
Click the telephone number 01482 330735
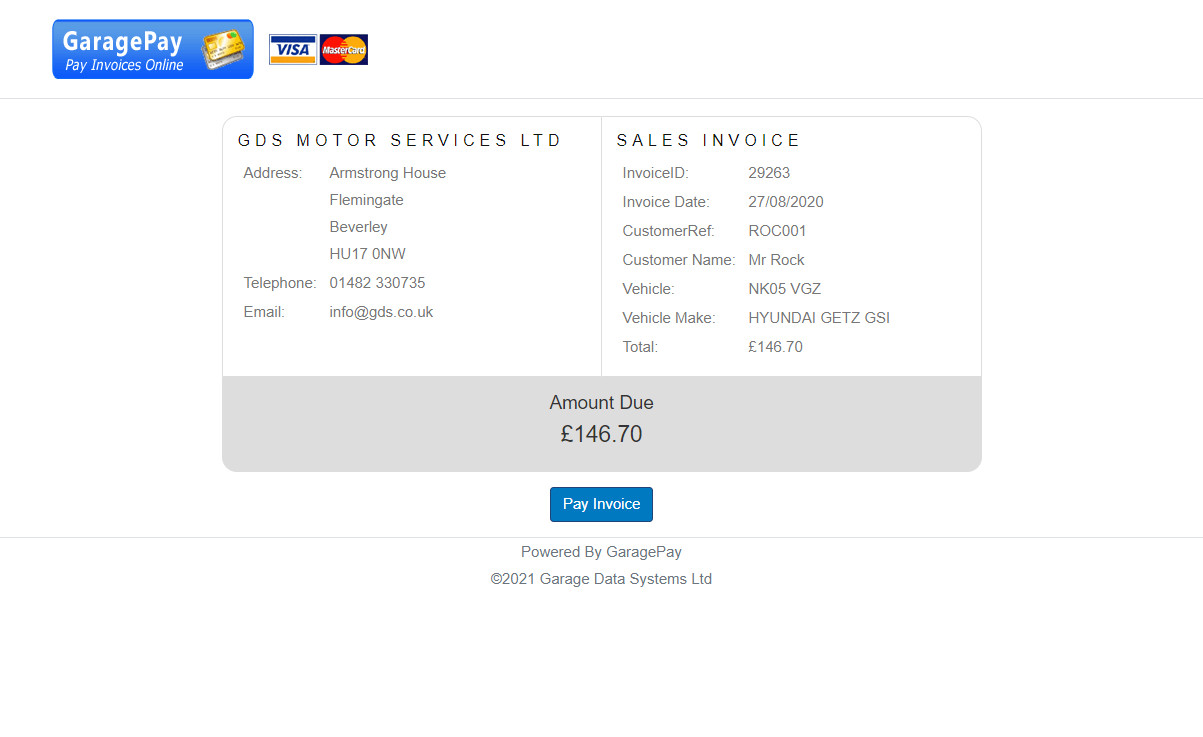tap(377, 283)
